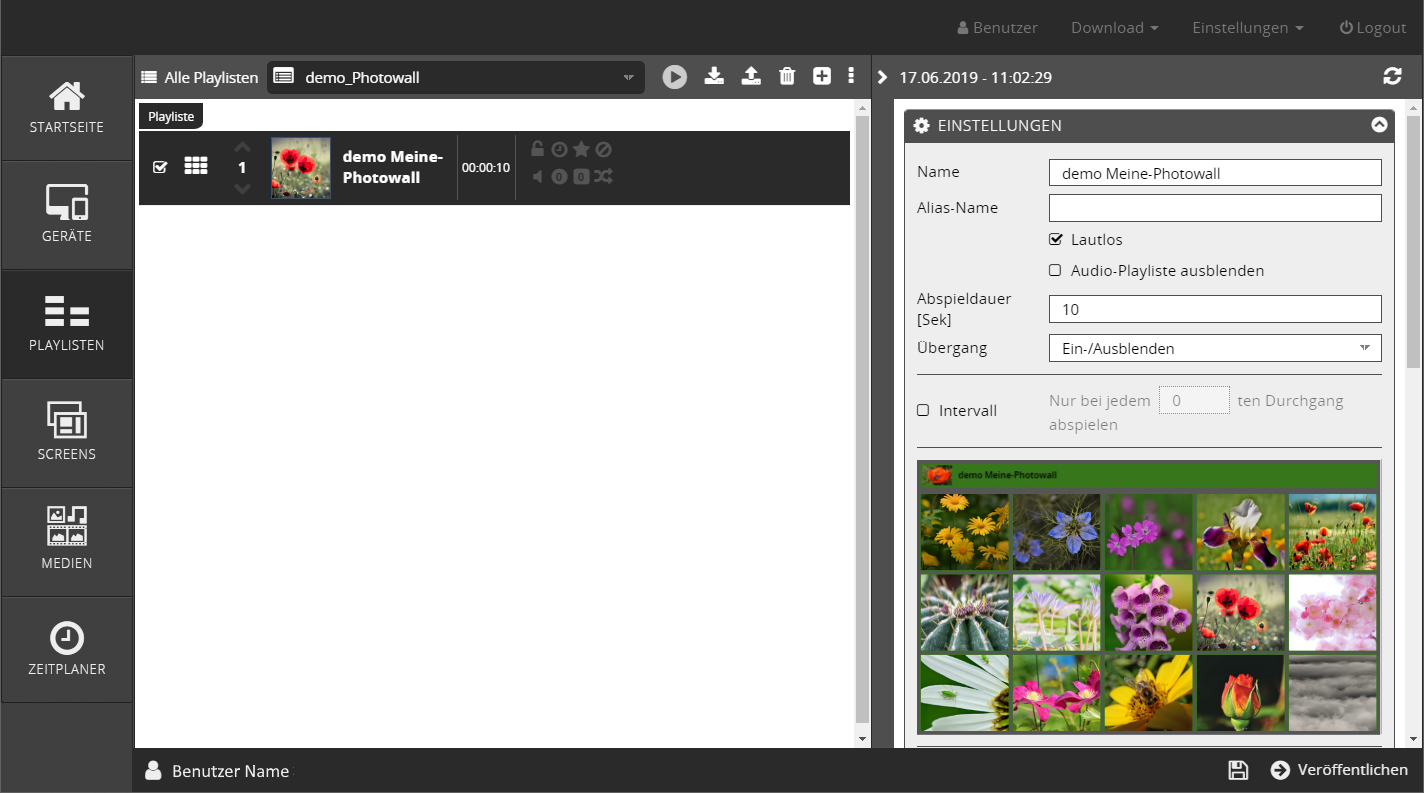This screenshot has width=1424, height=793.
Task: Enable Audio-Playliste ausblenden checkbox
Action: click(1055, 271)
